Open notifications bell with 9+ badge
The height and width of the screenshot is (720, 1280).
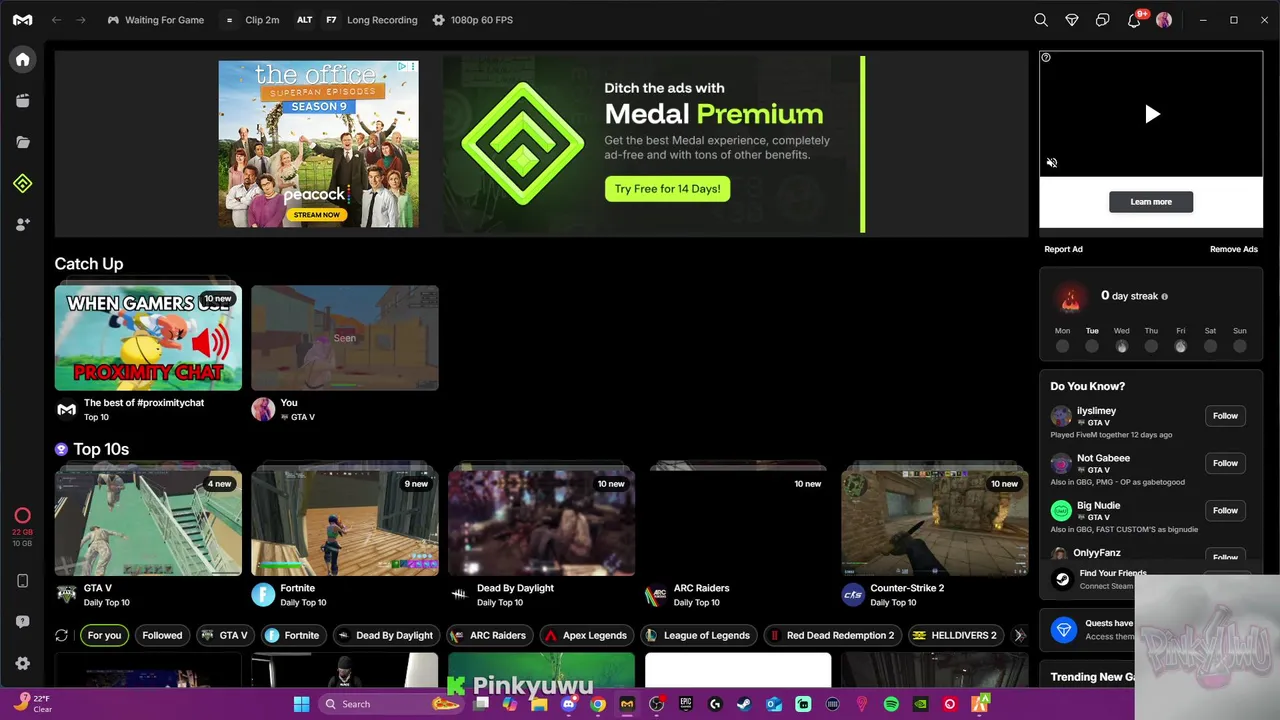1134,20
